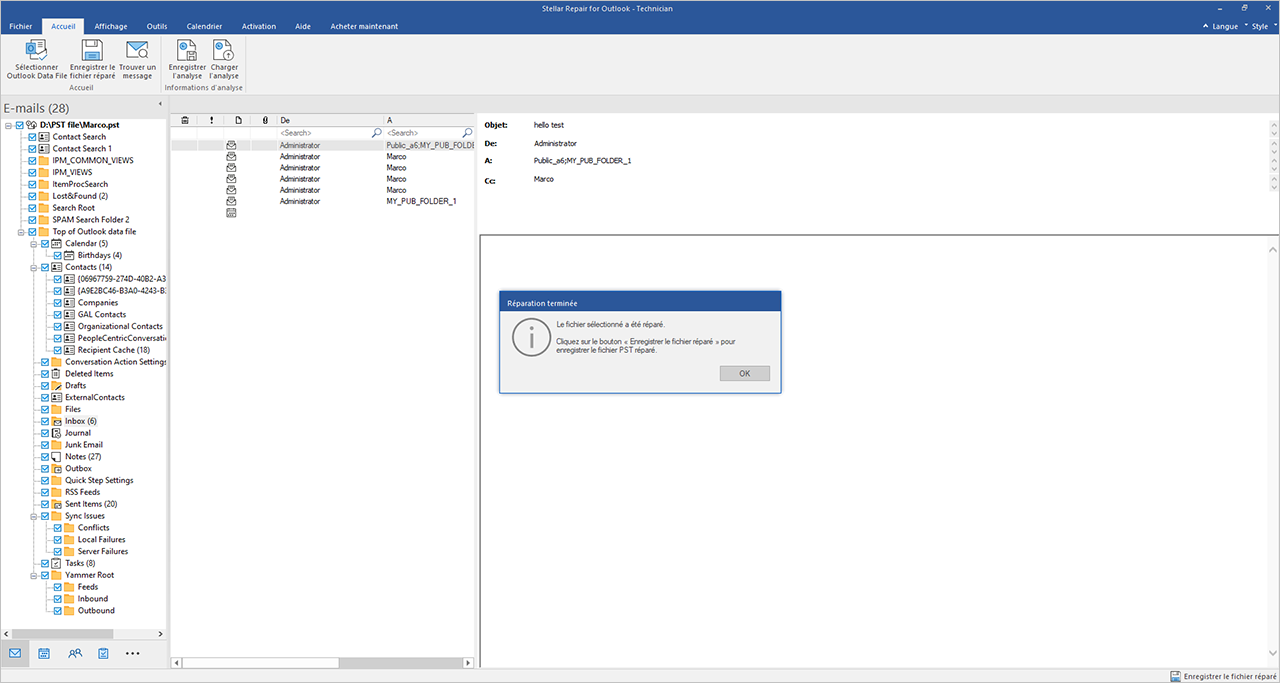This screenshot has width=1280, height=683.
Task: Uncheck the Sent Items (20) checkbox
Action: pyautogui.click(x=44, y=504)
